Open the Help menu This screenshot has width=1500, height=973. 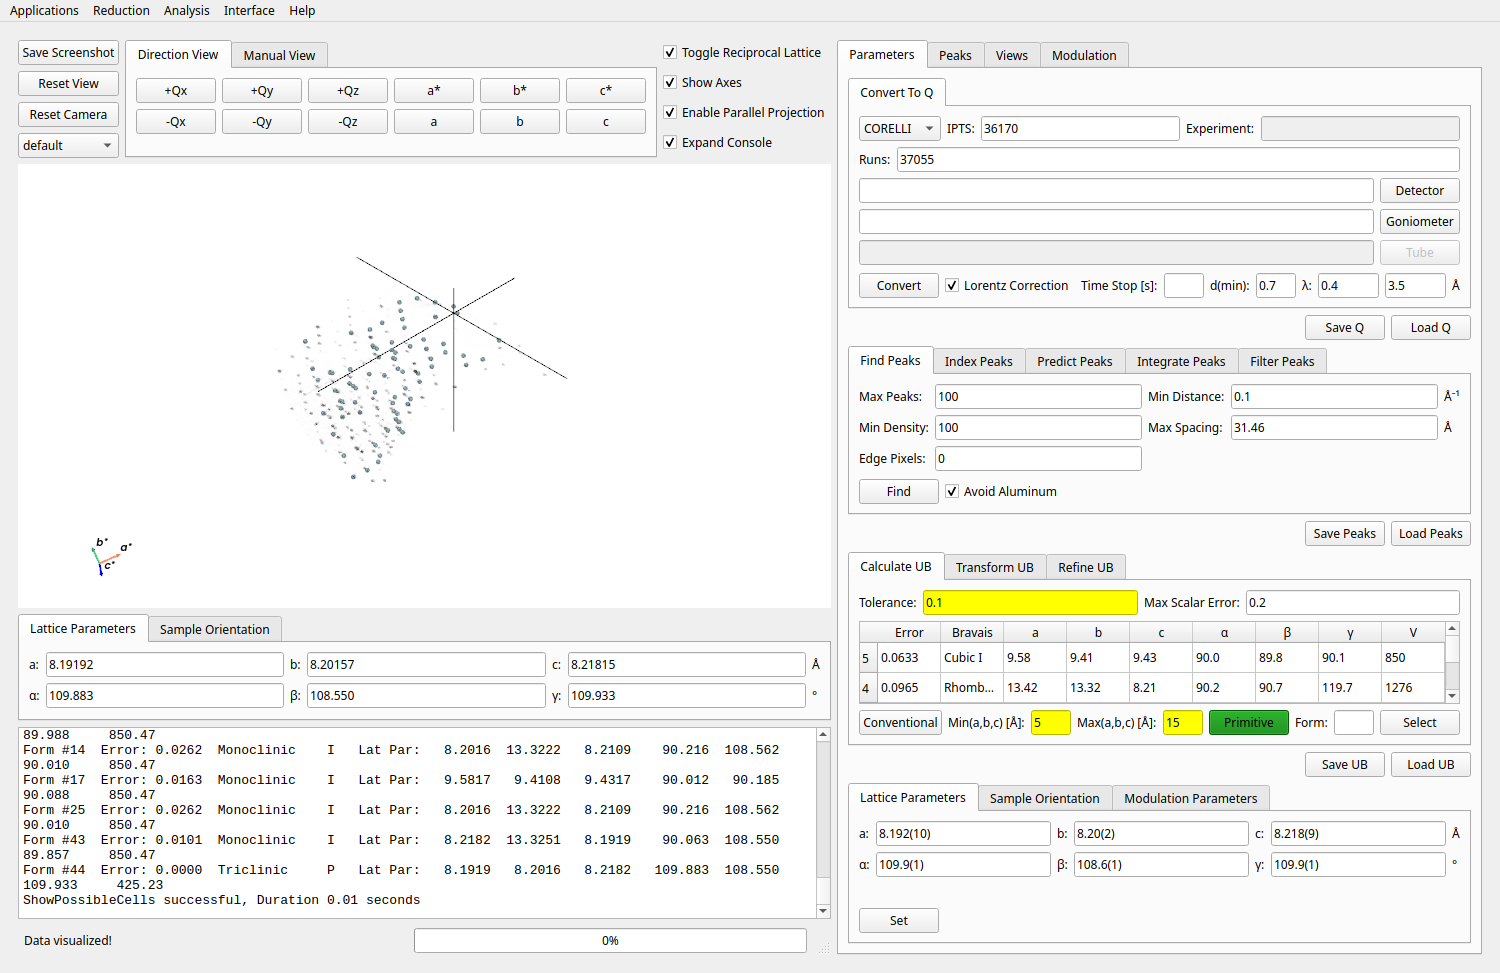pos(302,10)
